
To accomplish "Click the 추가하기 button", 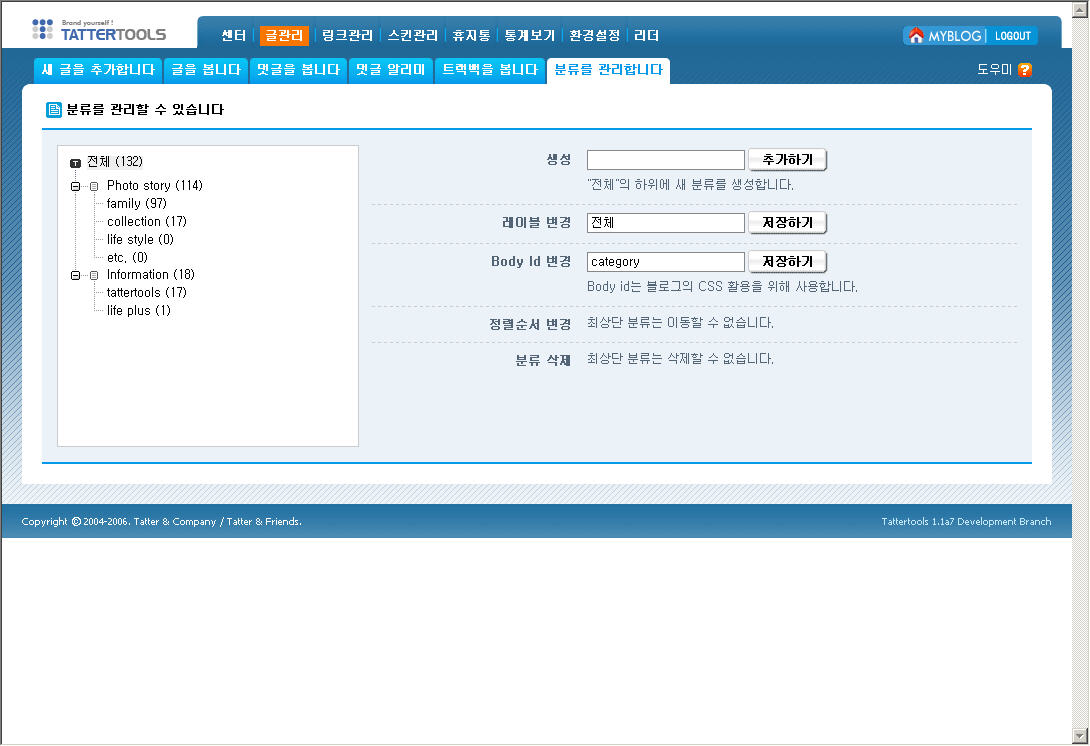I will [x=787, y=160].
